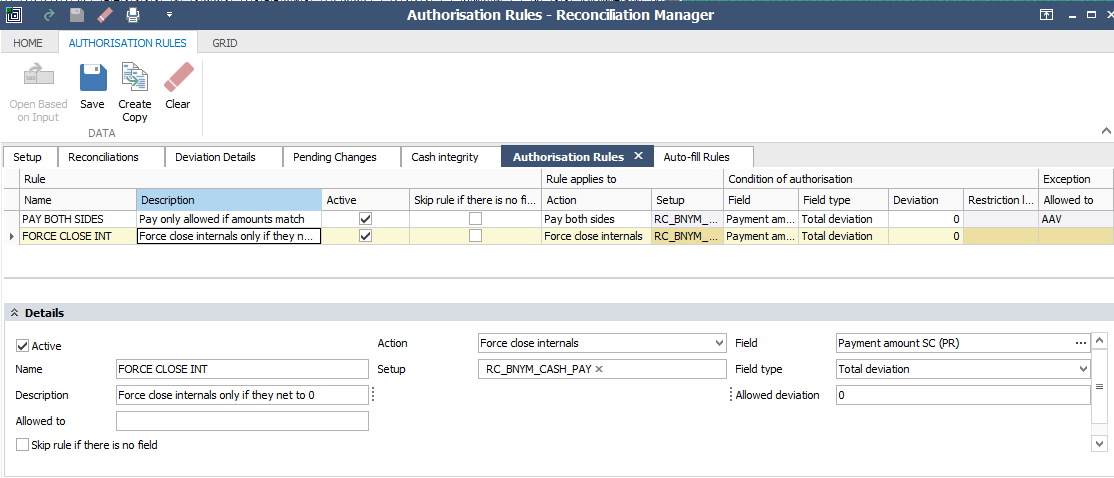
Task: Click the Name input field in Details
Action: [242, 369]
